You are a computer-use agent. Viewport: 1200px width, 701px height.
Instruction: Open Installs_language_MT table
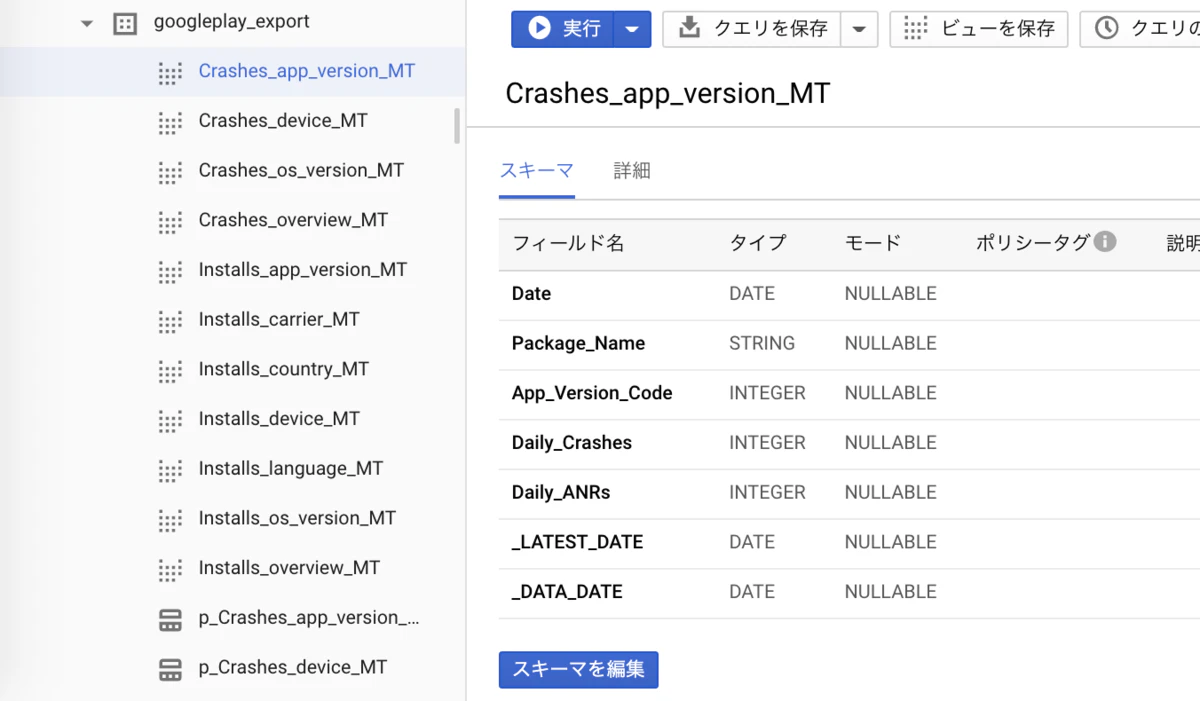tap(291, 468)
